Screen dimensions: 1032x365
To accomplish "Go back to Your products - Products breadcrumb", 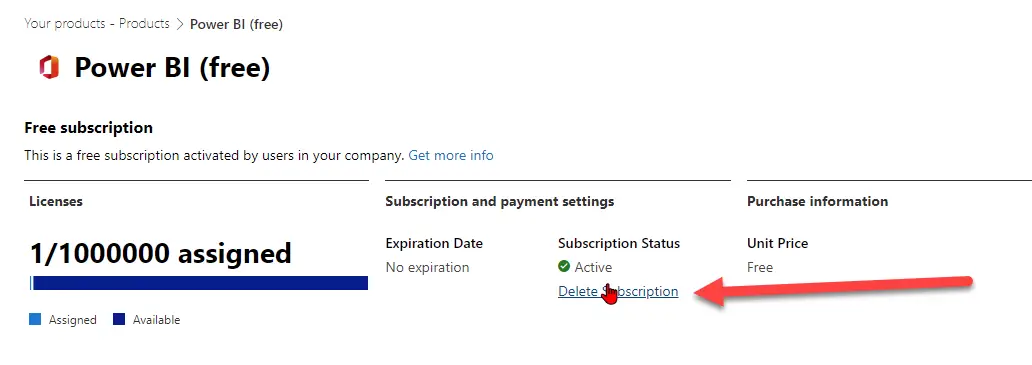I will (x=97, y=24).
